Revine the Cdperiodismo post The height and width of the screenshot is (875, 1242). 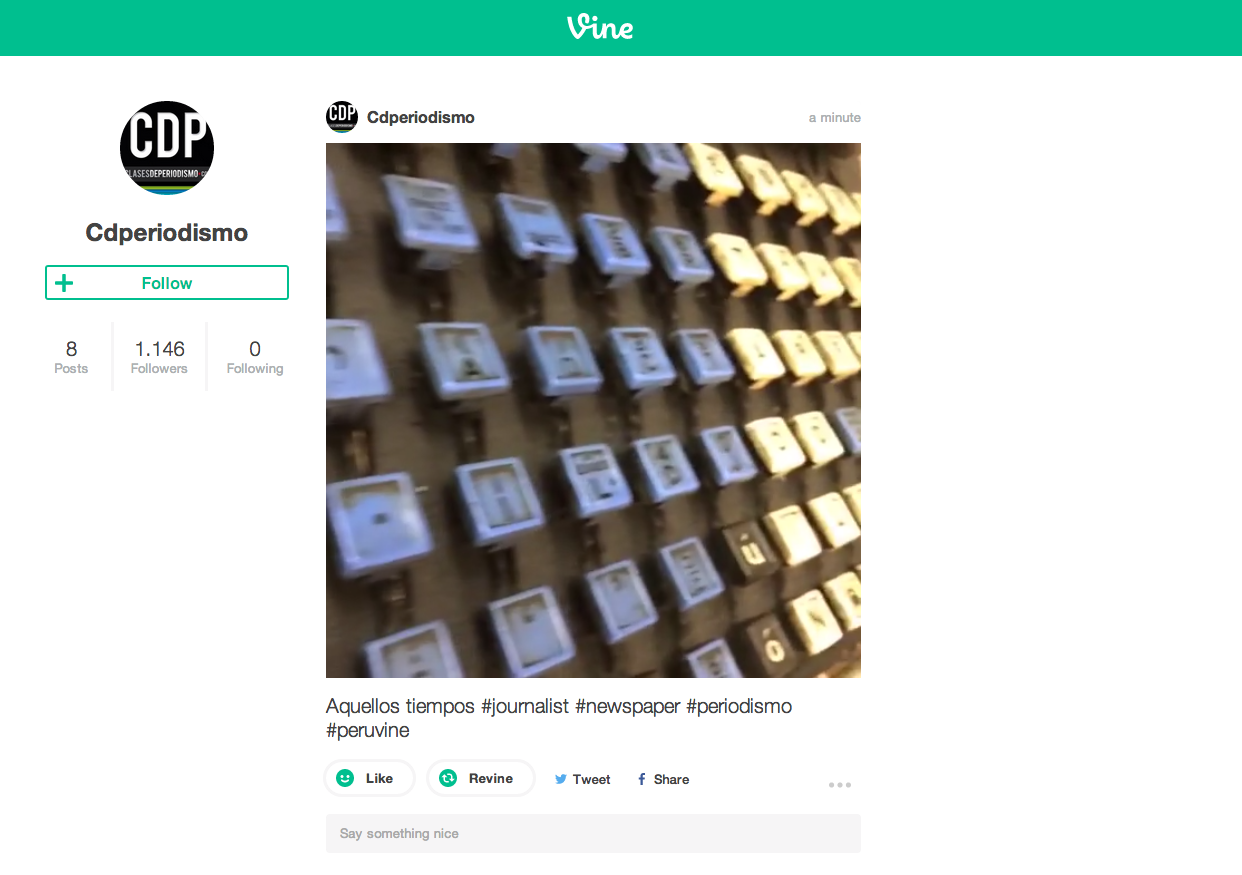(x=480, y=778)
